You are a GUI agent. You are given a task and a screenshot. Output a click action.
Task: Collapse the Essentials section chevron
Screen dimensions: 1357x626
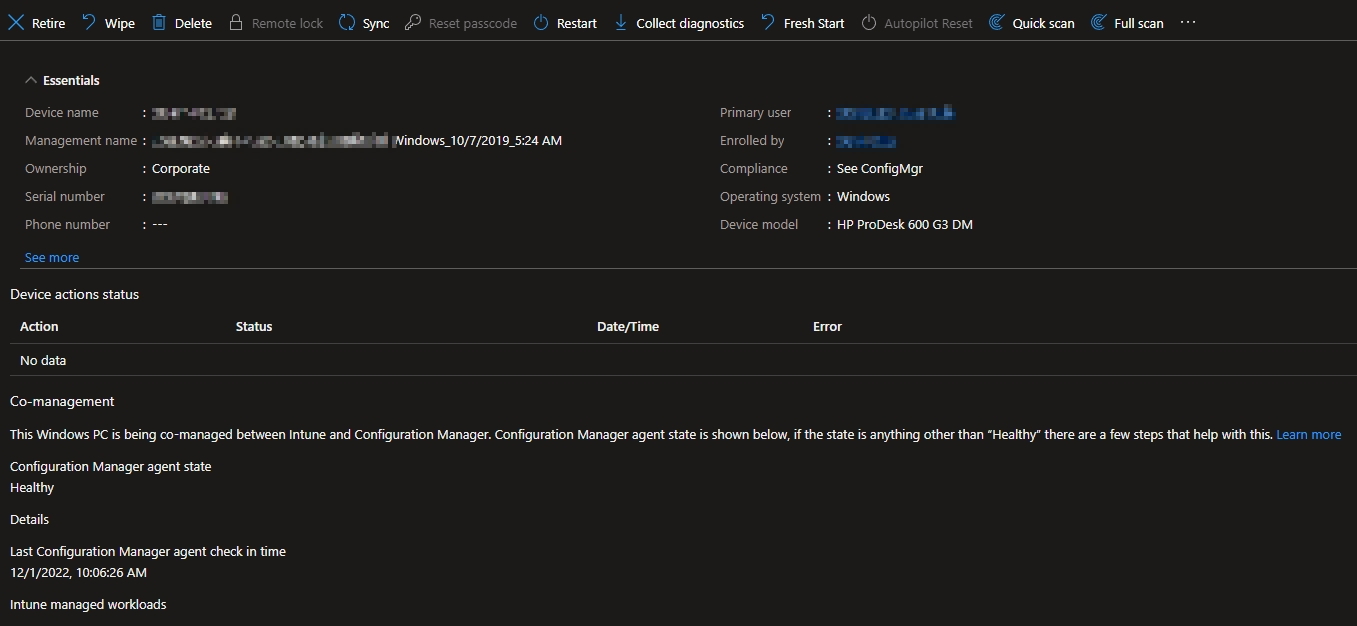[x=31, y=80]
